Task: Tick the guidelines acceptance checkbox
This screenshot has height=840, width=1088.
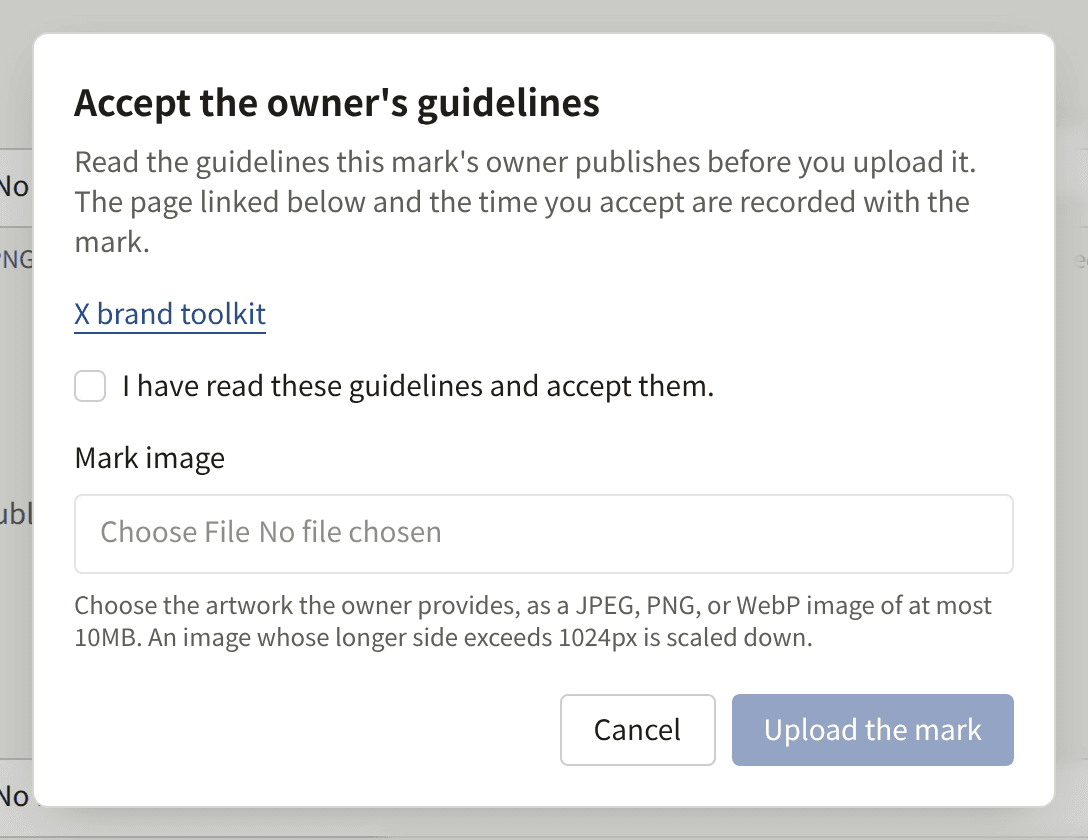Action: (x=90, y=386)
